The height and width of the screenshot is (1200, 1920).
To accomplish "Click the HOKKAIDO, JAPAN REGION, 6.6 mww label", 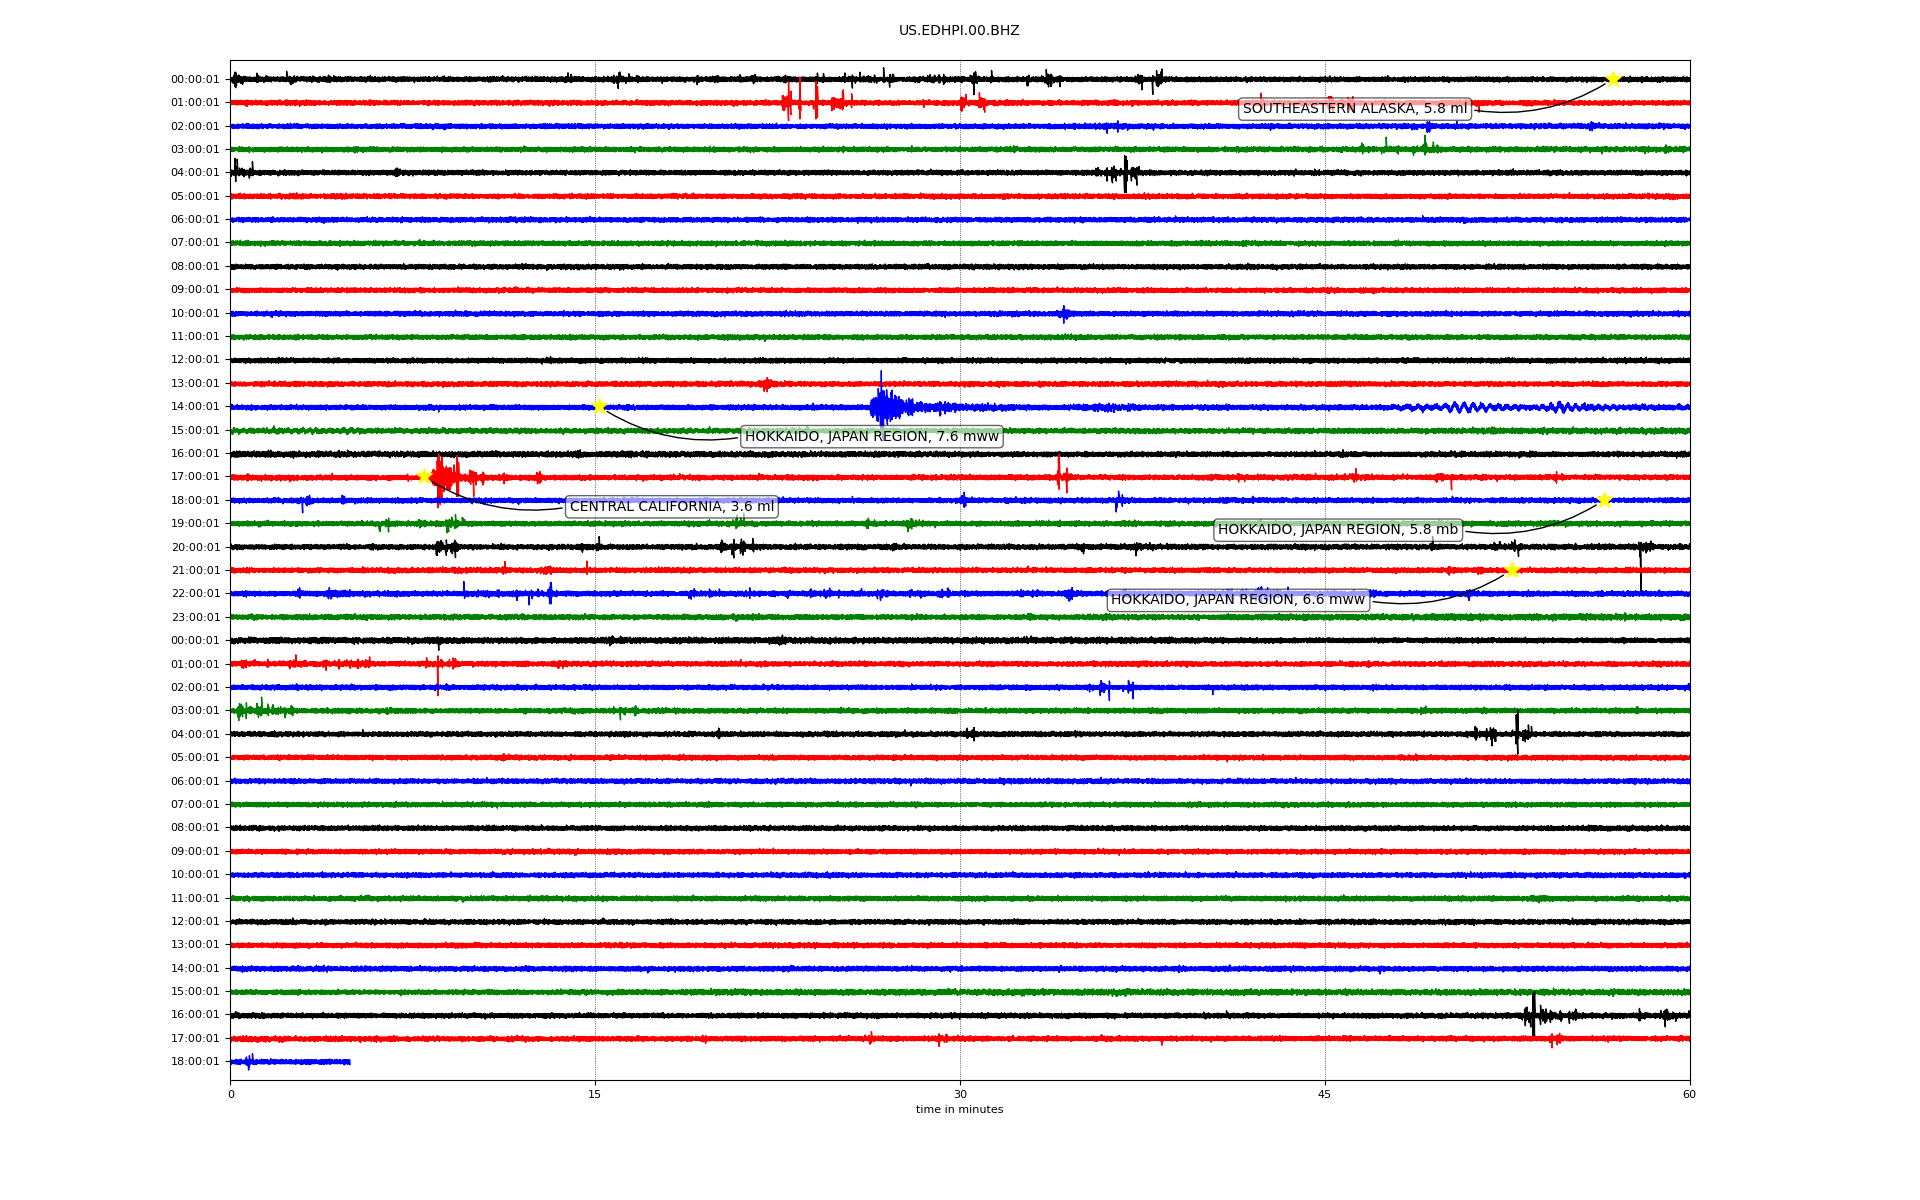I will (x=1237, y=600).
